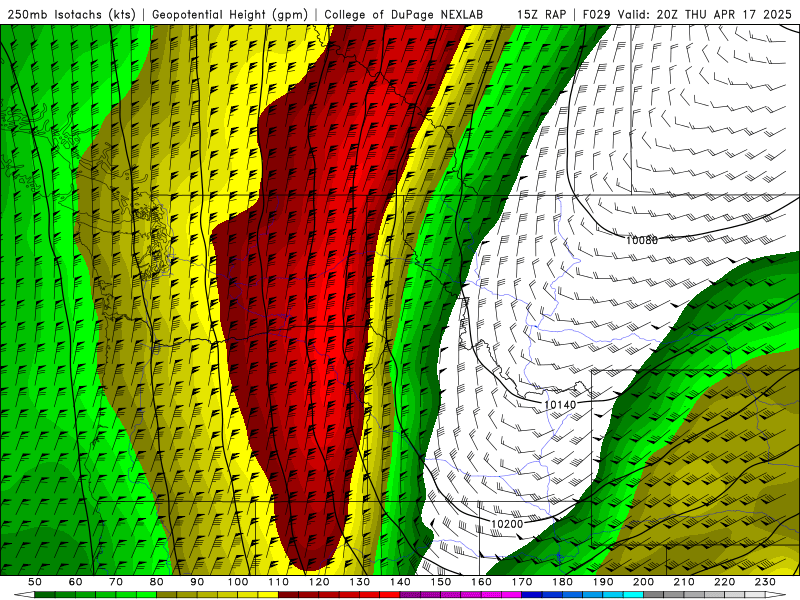Click the cyan swatch before the 200 mark
This screenshot has height=600, width=800.
click(x=633, y=594)
